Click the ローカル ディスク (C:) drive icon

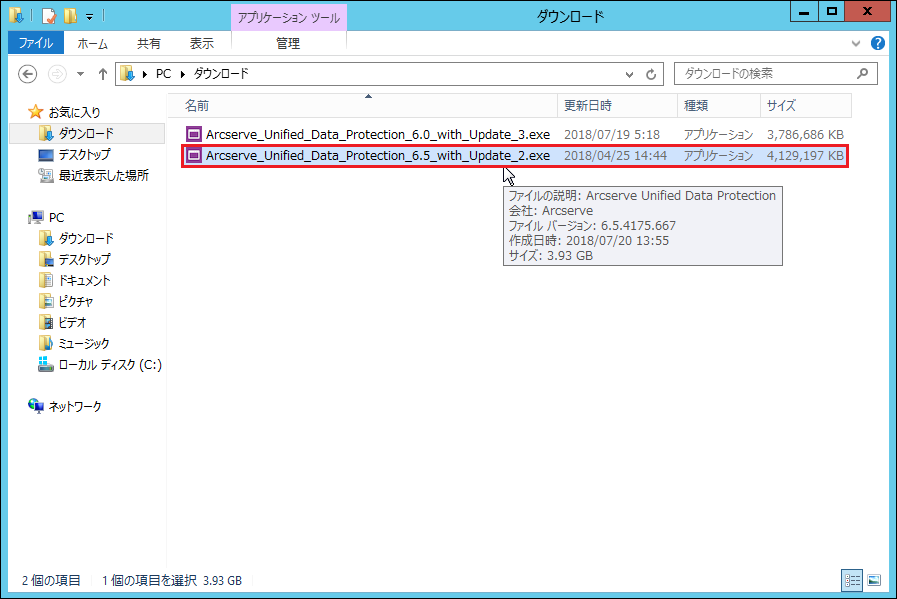point(46,364)
